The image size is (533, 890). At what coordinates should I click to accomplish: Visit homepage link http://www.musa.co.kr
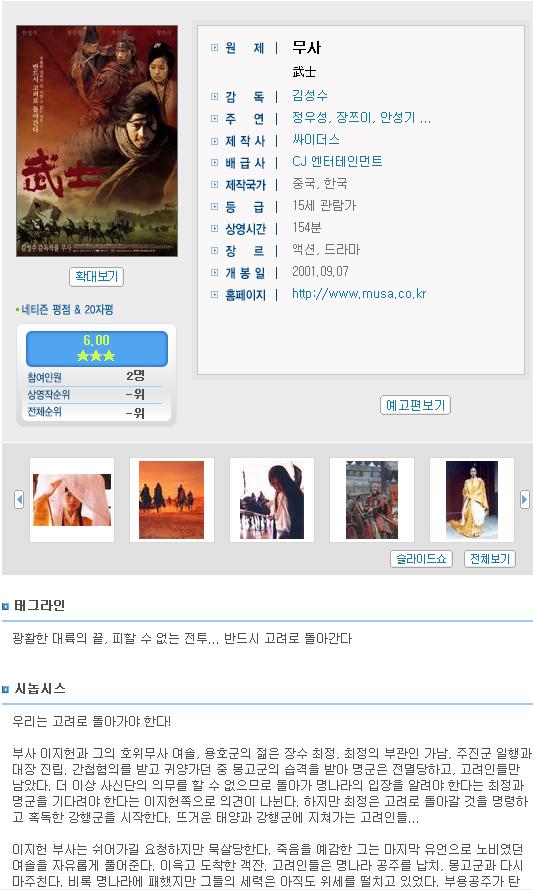coord(359,293)
